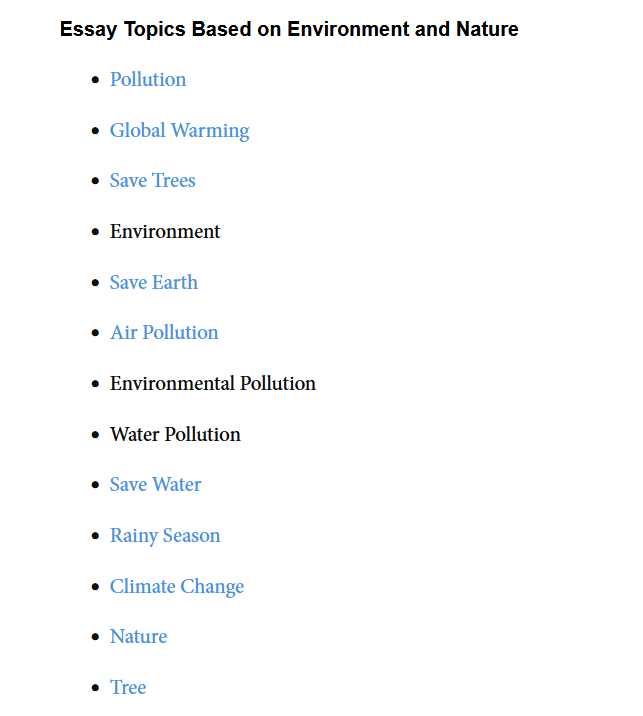Open the Pollution essay link
Viewport: 643px width, 716px height.
pyautogui.click(x=148, y=80)
